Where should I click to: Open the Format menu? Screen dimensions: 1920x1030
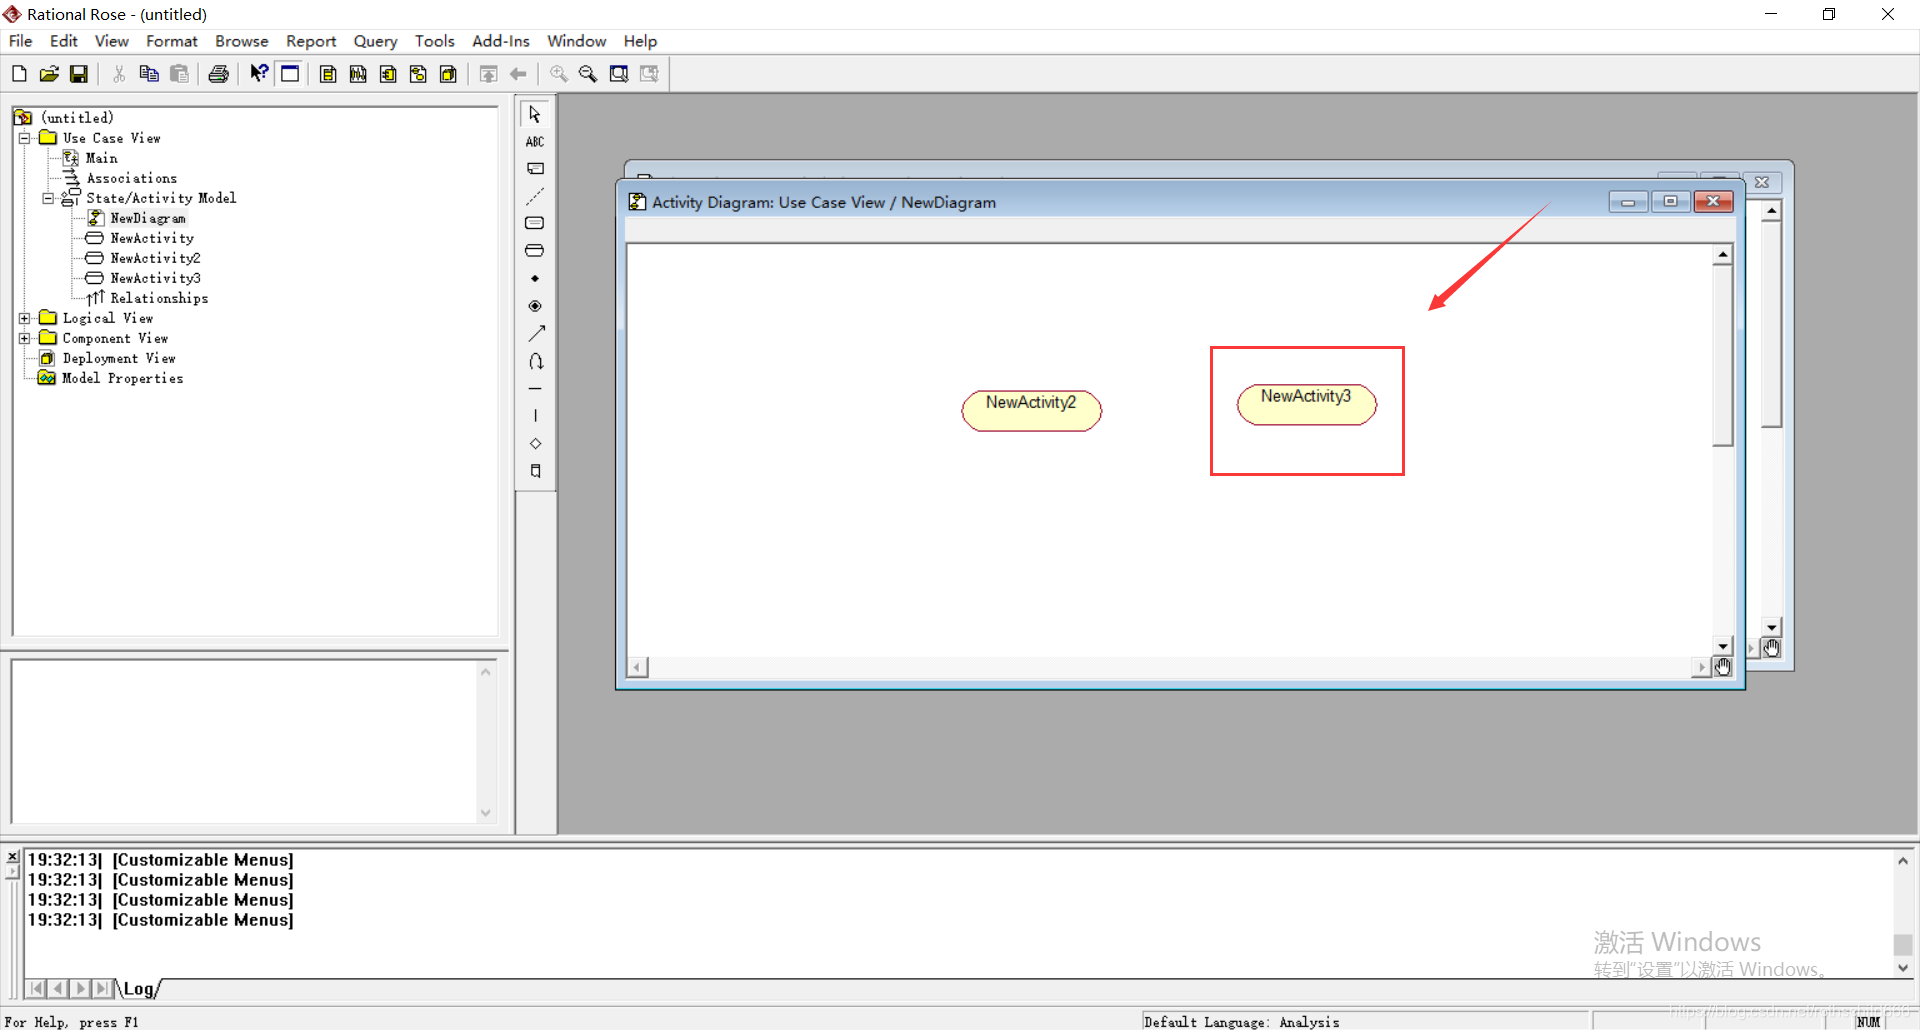172,41
